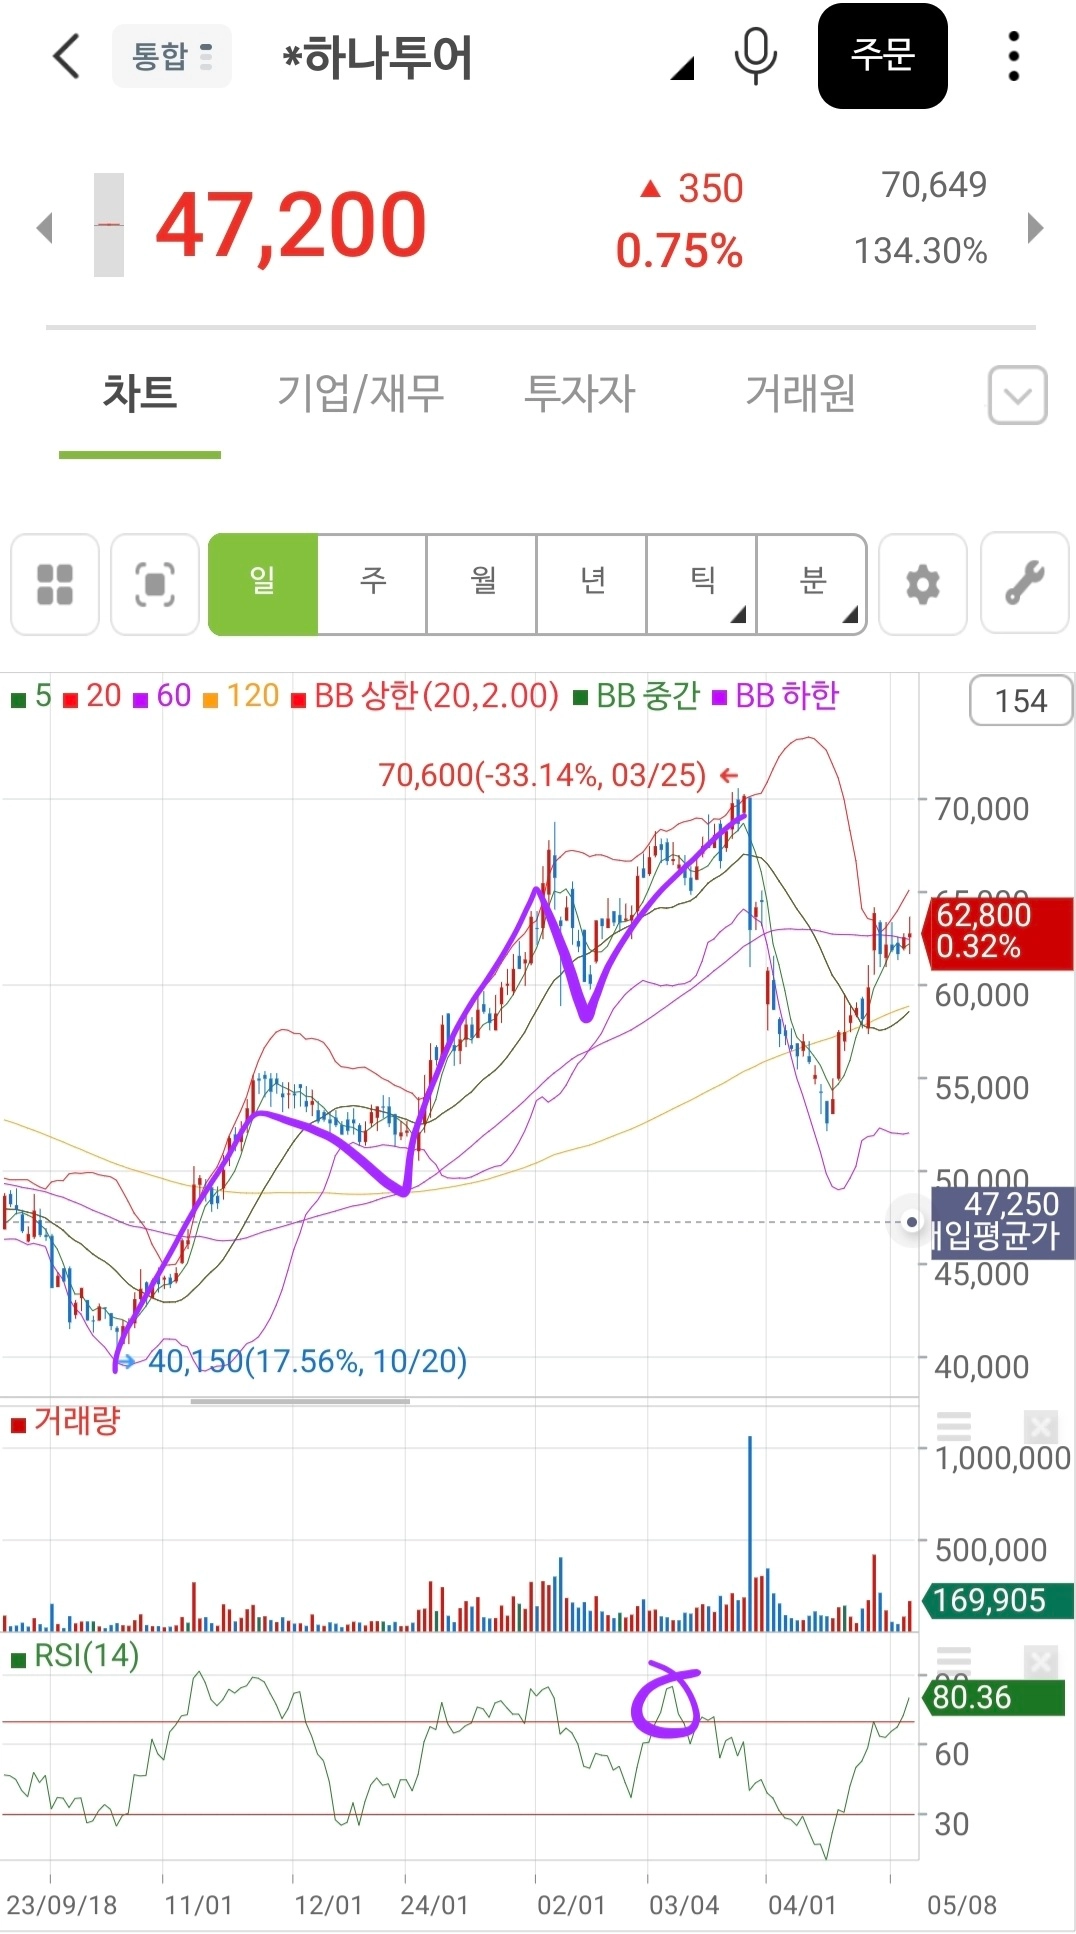Tap the 40,150 low price annotation
The height and width of the screenshot is (1934, 1076).
(292, 1361)
